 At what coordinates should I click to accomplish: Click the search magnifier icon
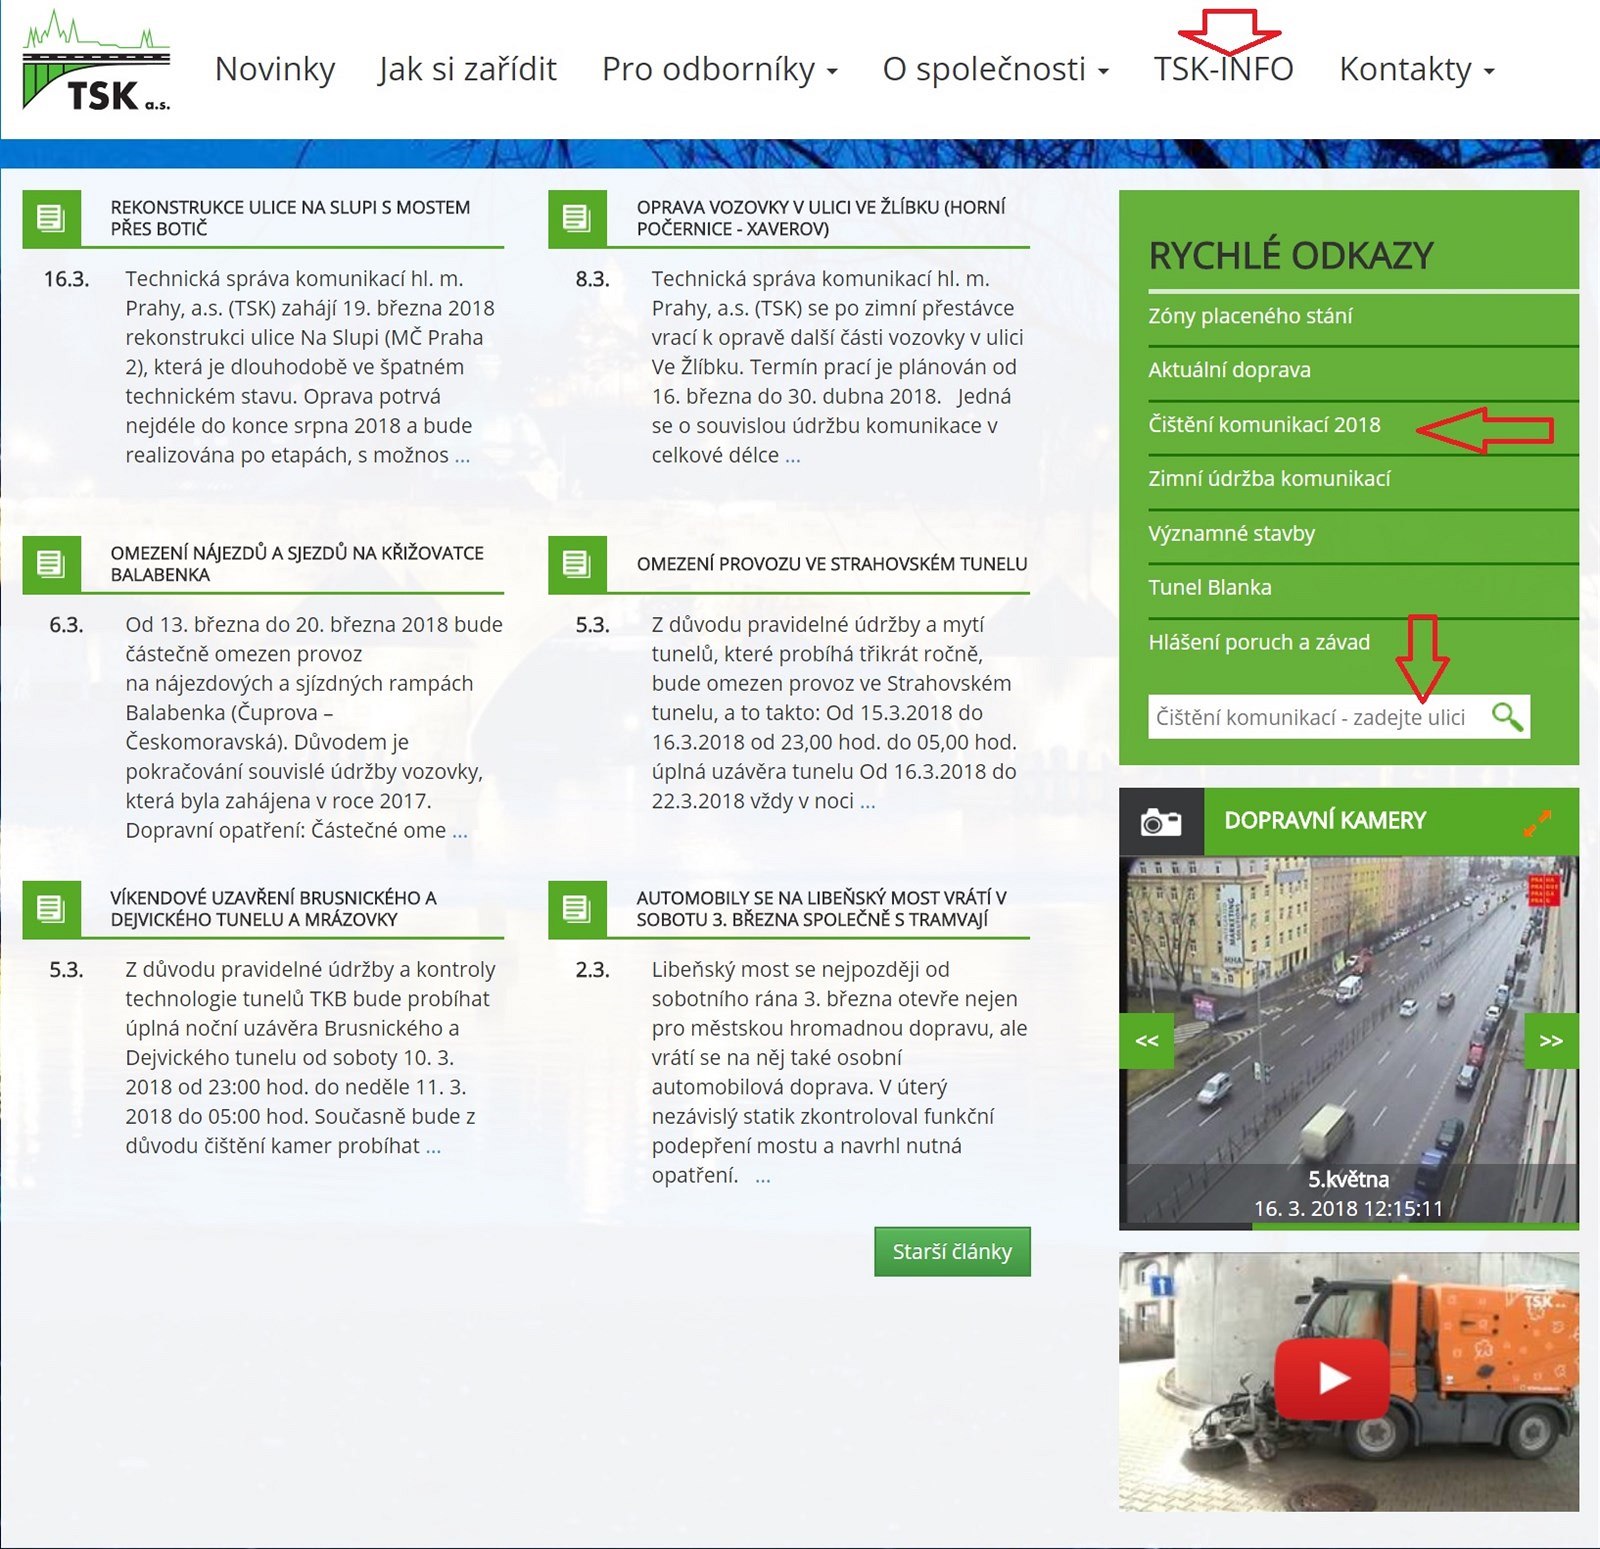point(1506,716)
